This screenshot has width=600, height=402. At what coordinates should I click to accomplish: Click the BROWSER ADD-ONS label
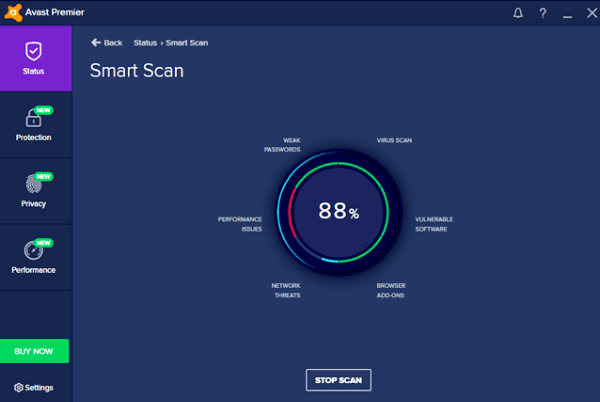coord(391,290)
